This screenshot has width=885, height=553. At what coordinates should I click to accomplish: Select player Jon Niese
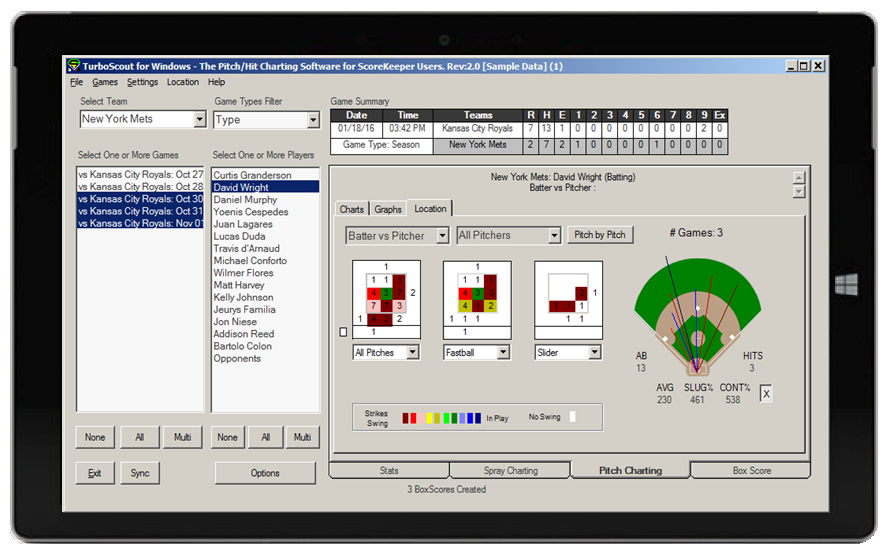265,322
